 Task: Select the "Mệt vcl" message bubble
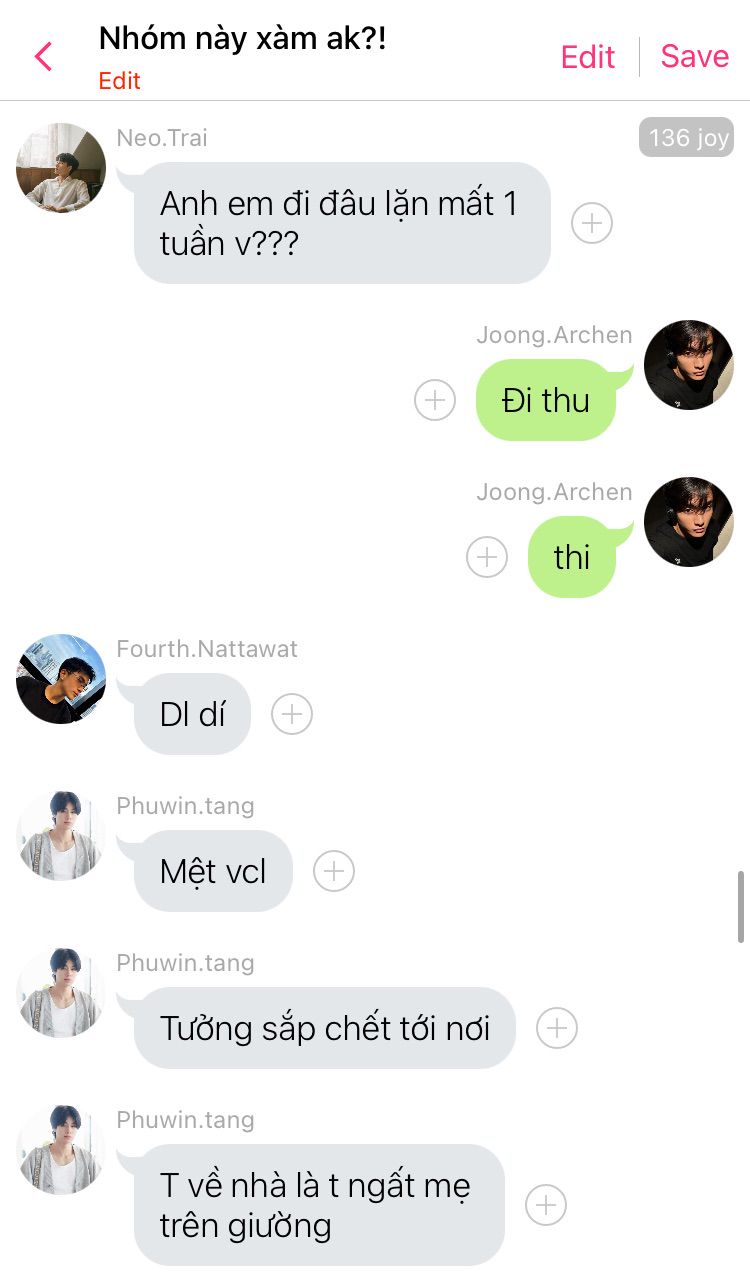click(x=213, y=871)
